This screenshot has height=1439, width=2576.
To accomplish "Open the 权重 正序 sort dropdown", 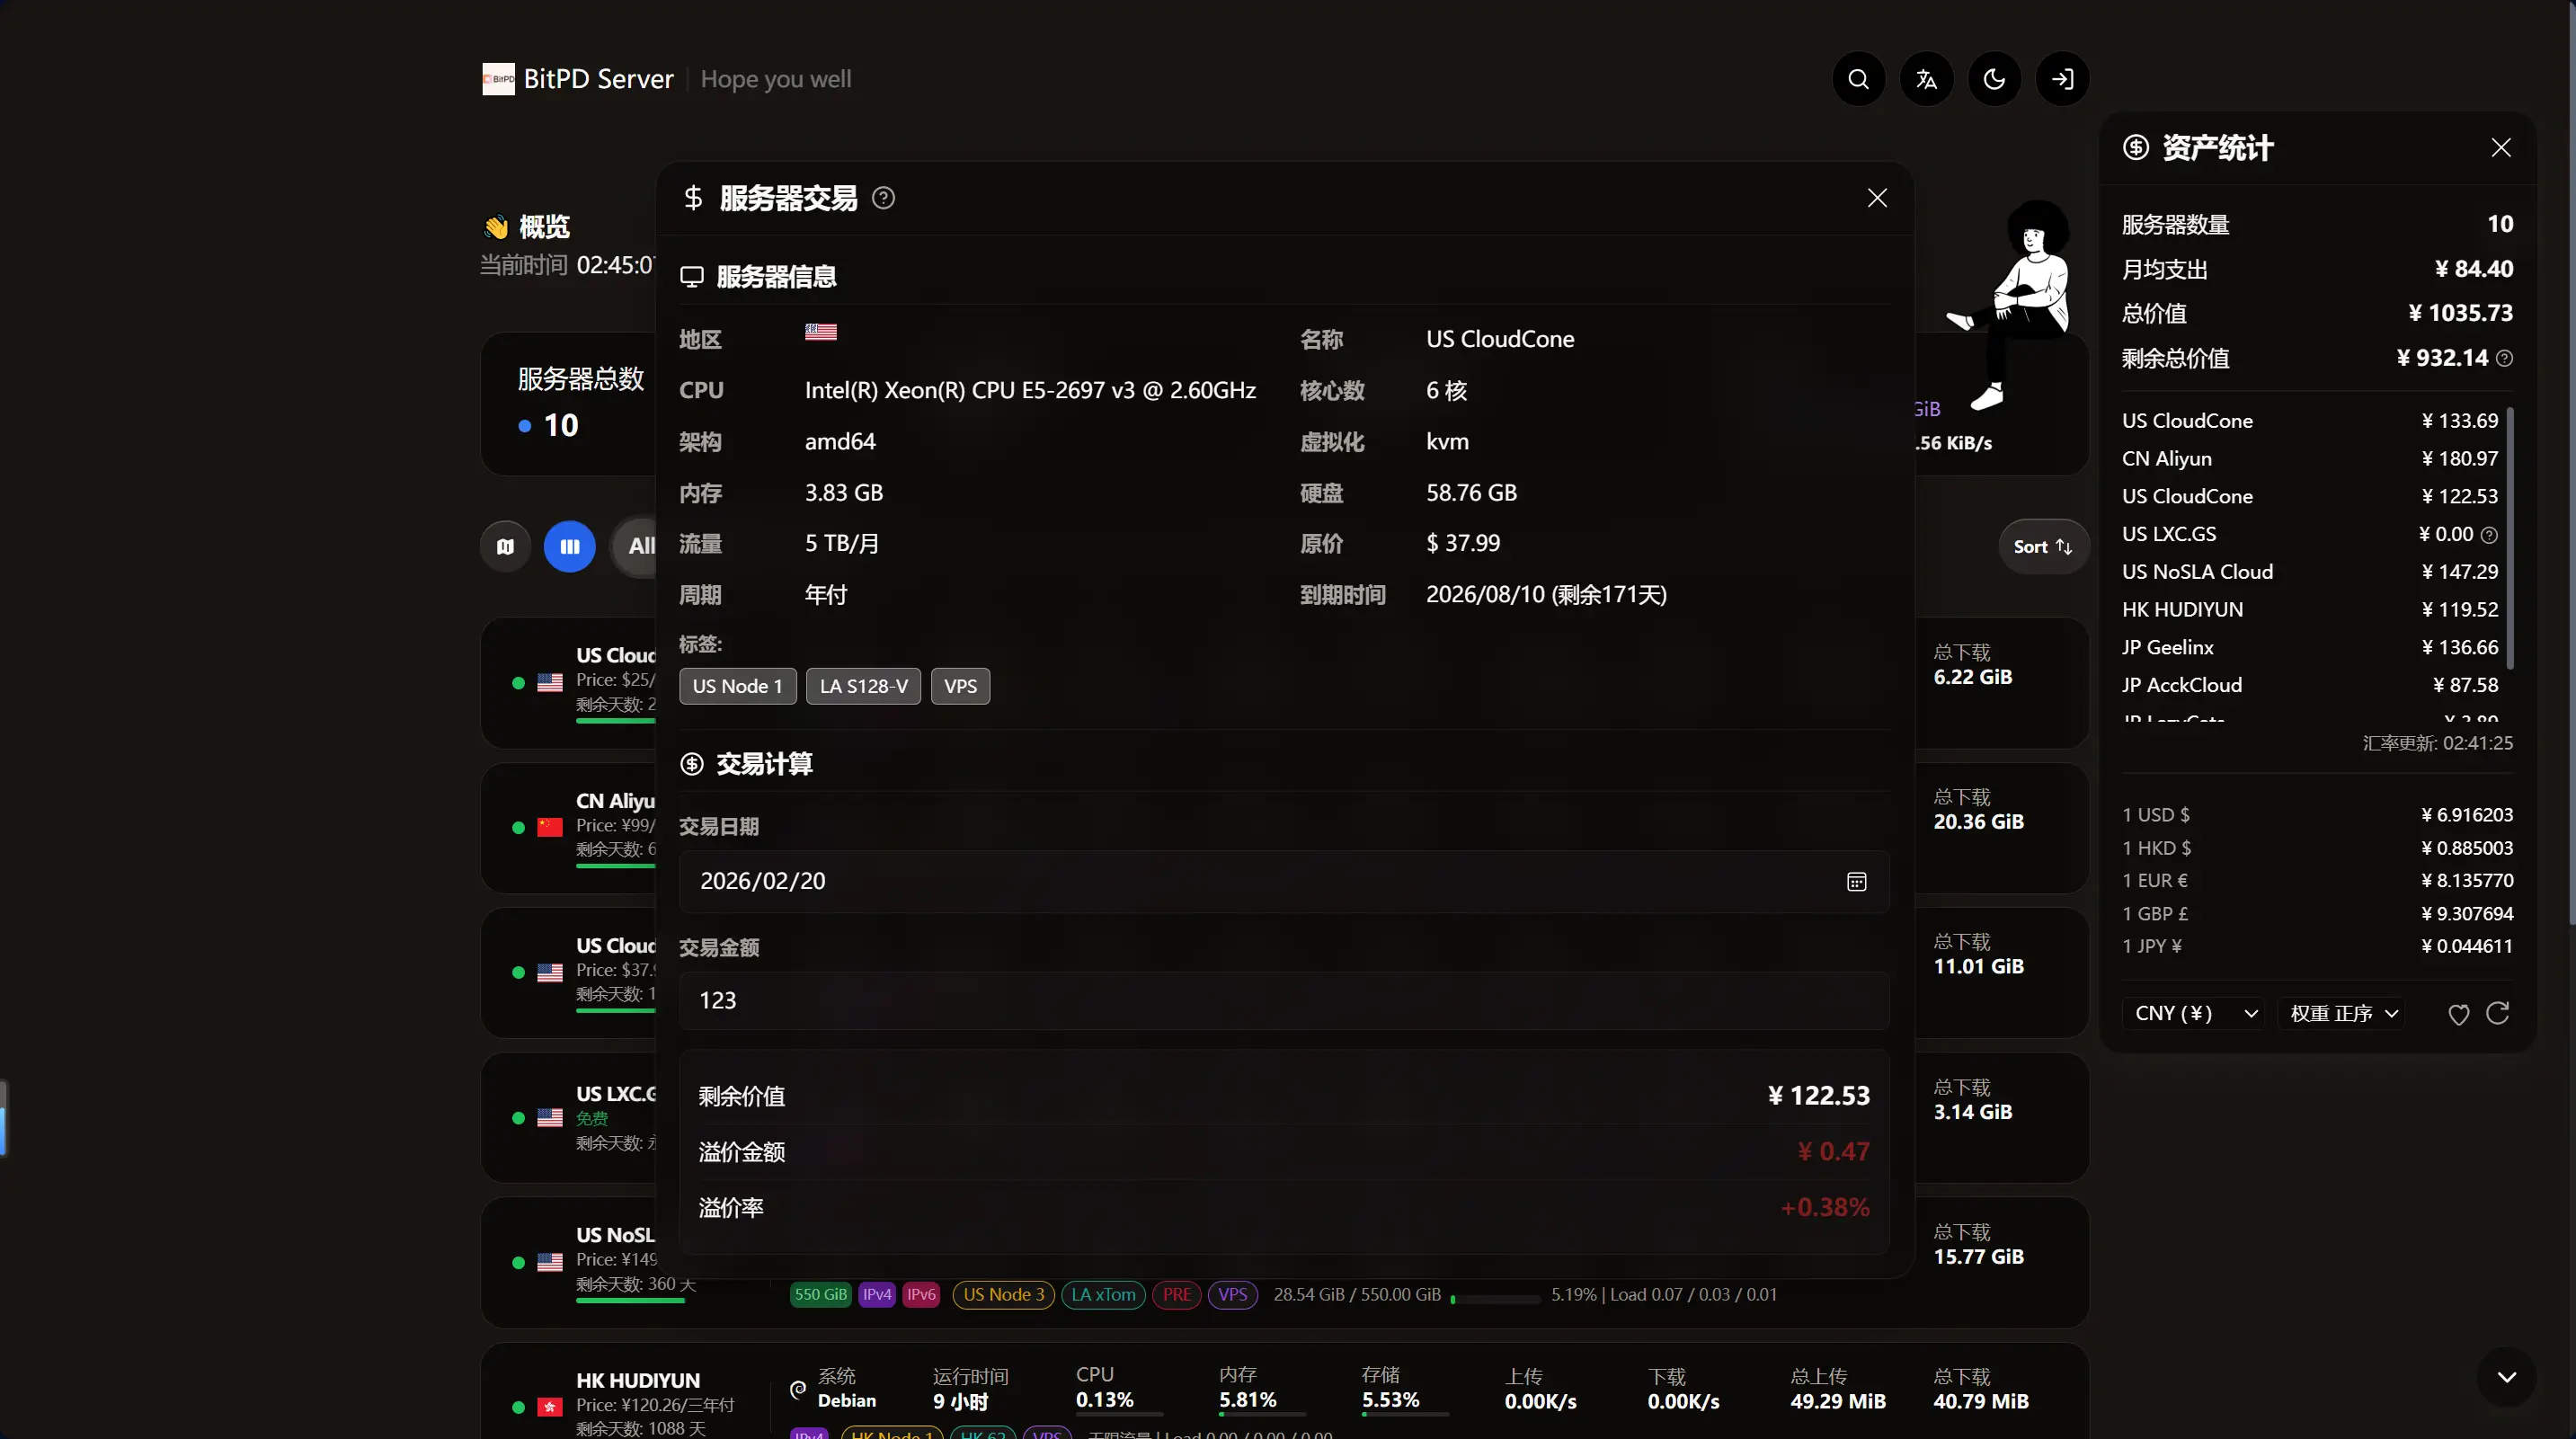I will (2343, 1013).
